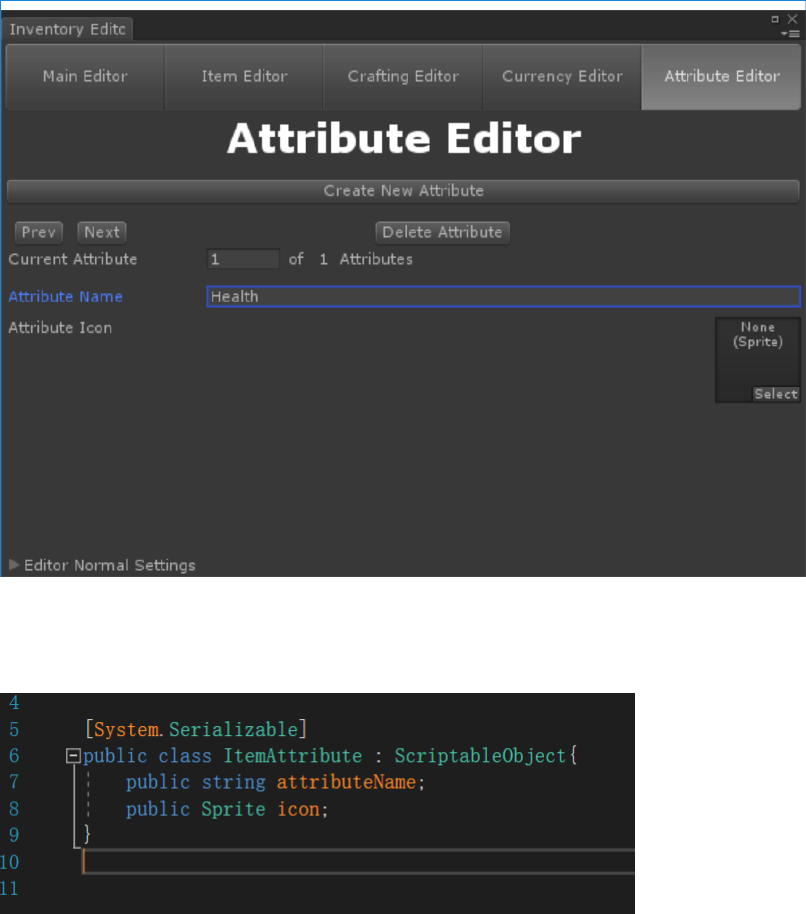This screenshot has width=806, height=914.
Task: Click the Attribute Icon label
Action: click(x=60, y=328)
